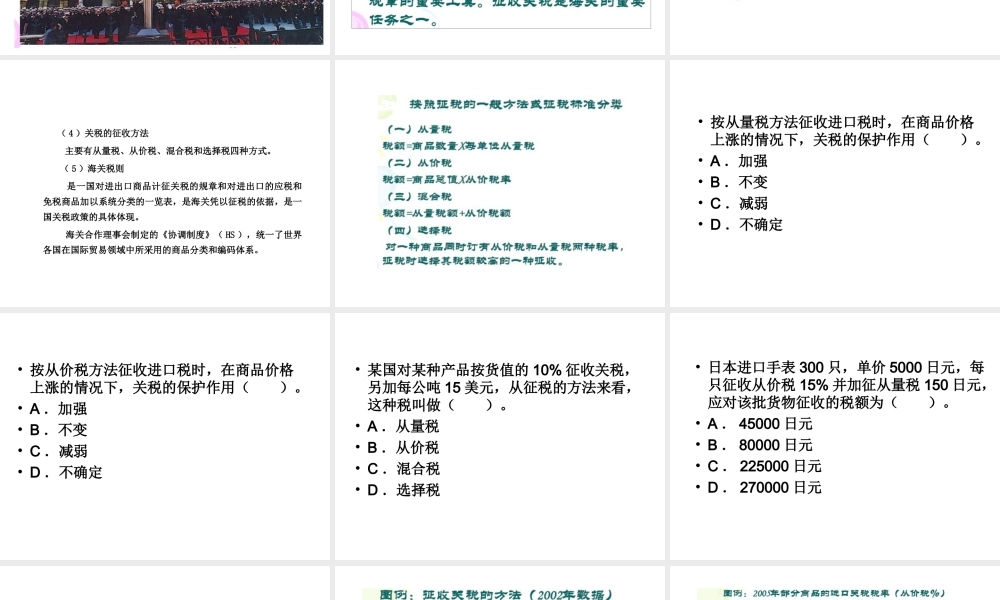
Task: Select answer D．不确定 in the top-right question
Action: [x=735, y=225]
